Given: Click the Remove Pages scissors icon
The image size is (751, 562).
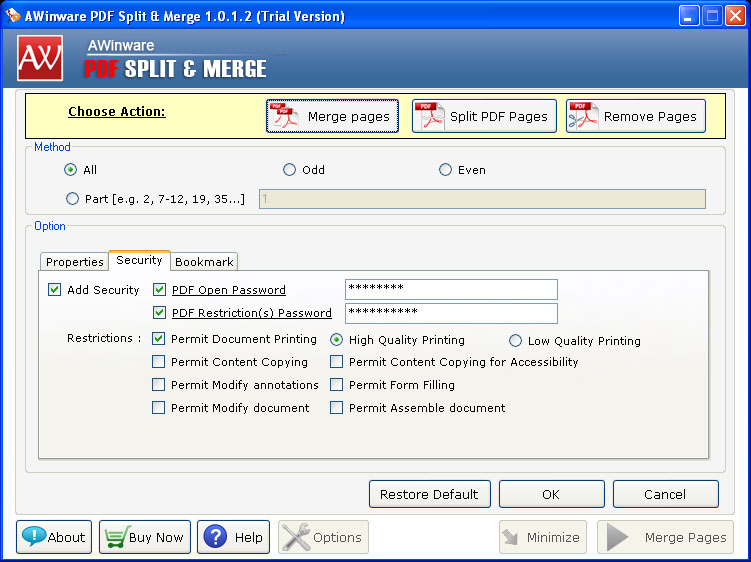Looking at the screenshot, I should pos(582,116).
